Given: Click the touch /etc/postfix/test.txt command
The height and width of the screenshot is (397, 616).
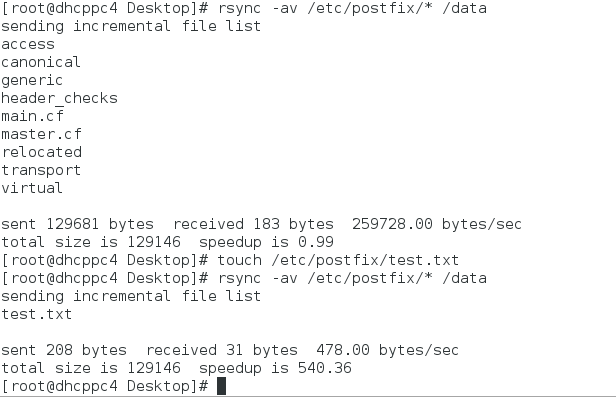Looking at the screenshot, I should (x=338, y=260).
